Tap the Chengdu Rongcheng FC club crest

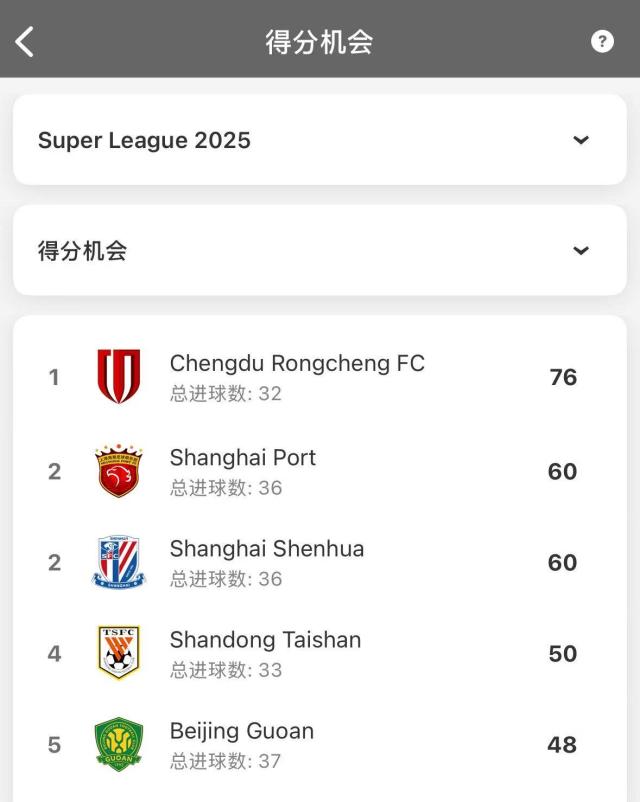coord(118,377)
